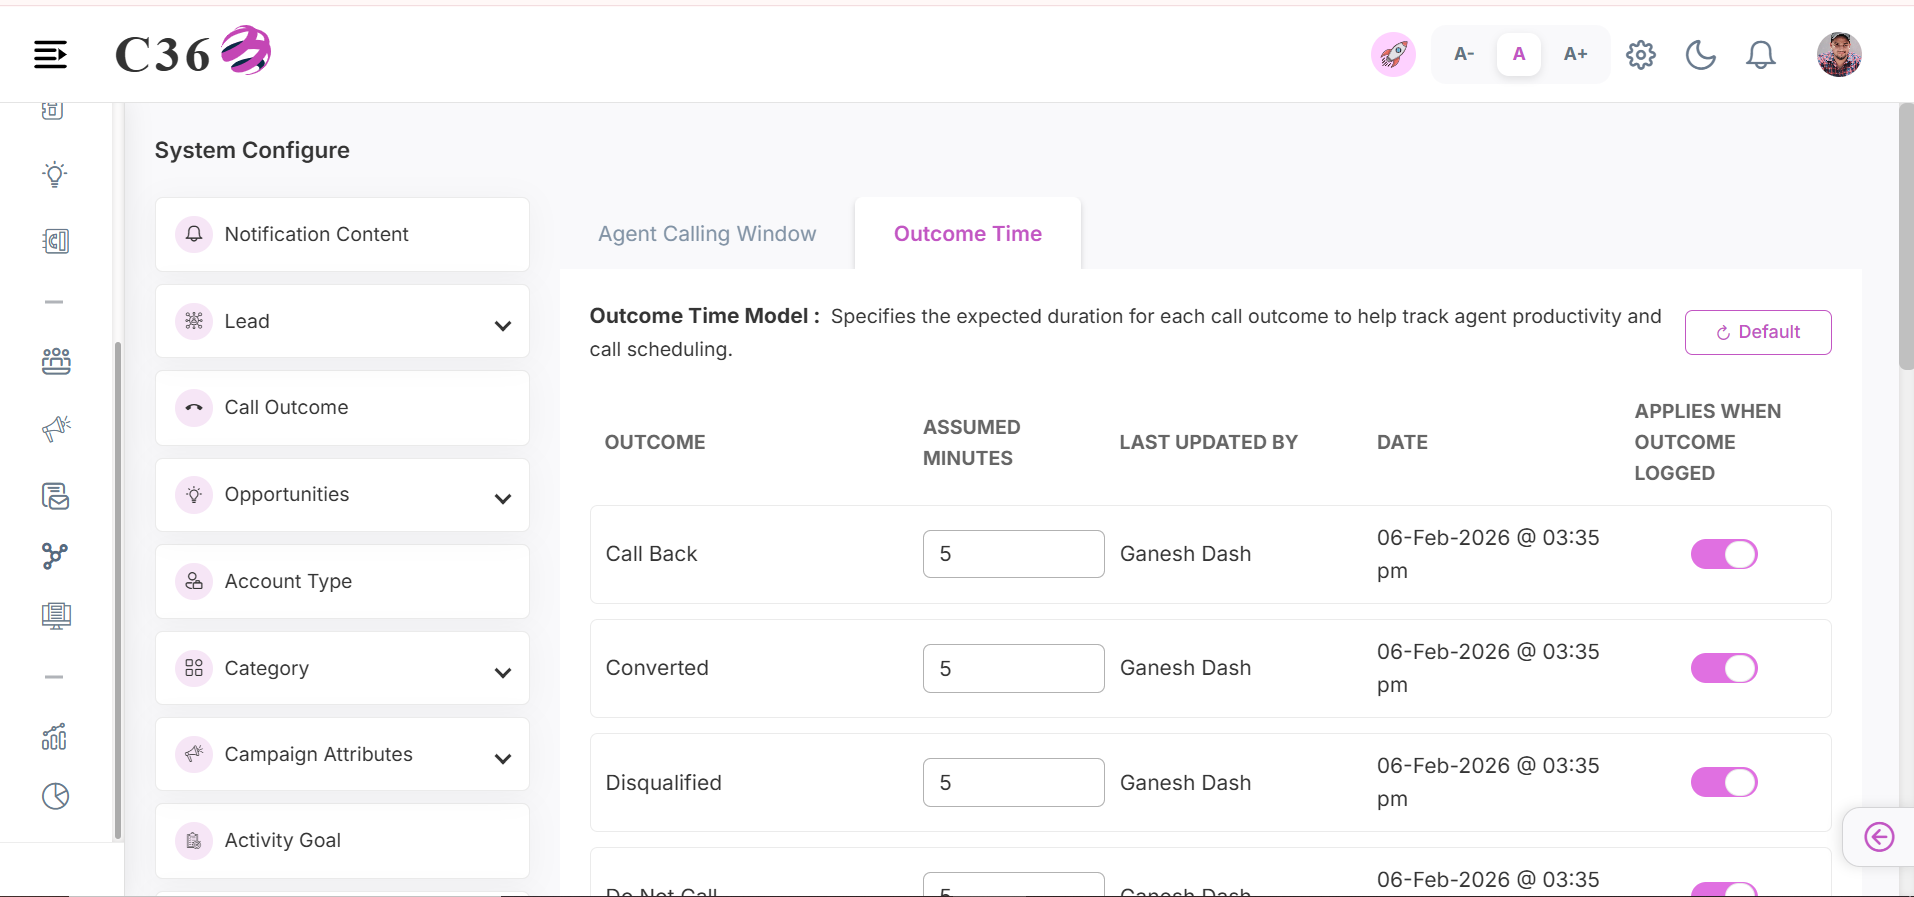1914x897 pixels.
Task: Open the workflow nodes icon in sidebar
Action: [x=55, y=556]
